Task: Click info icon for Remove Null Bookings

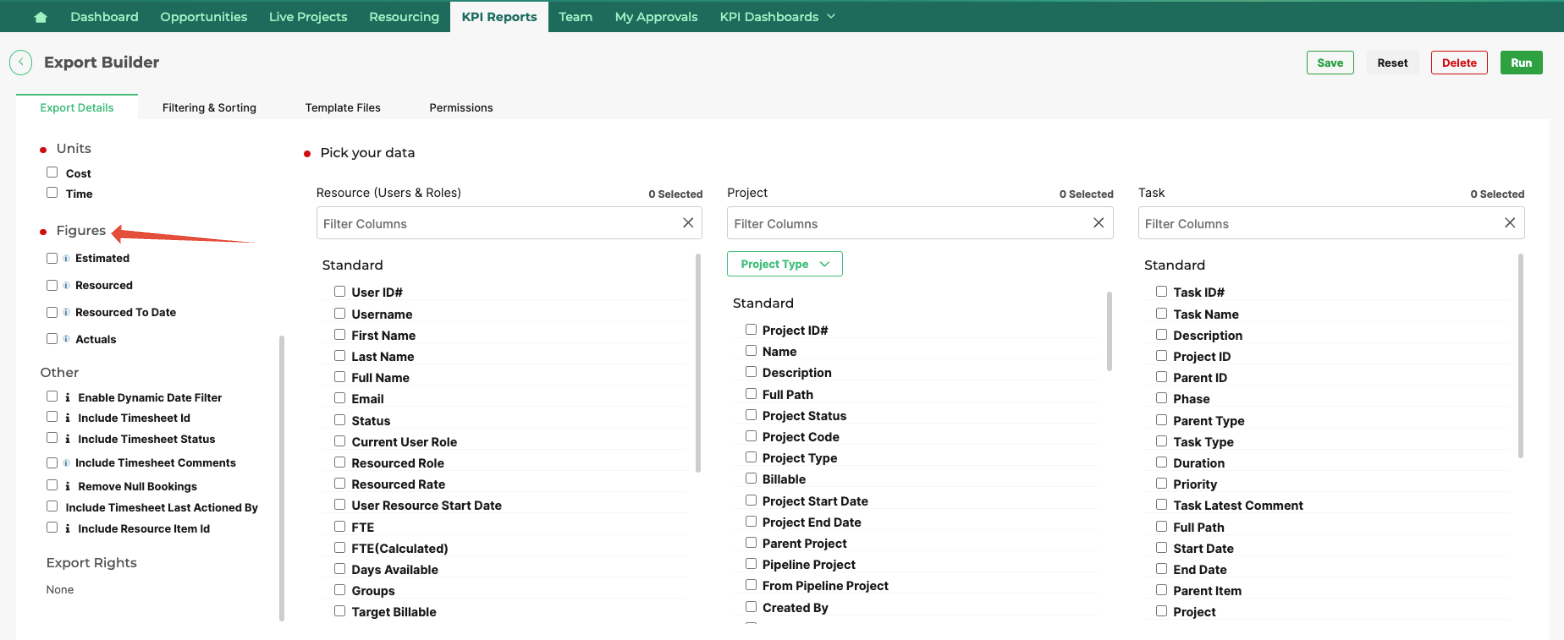Action: [x=68, y=486]
